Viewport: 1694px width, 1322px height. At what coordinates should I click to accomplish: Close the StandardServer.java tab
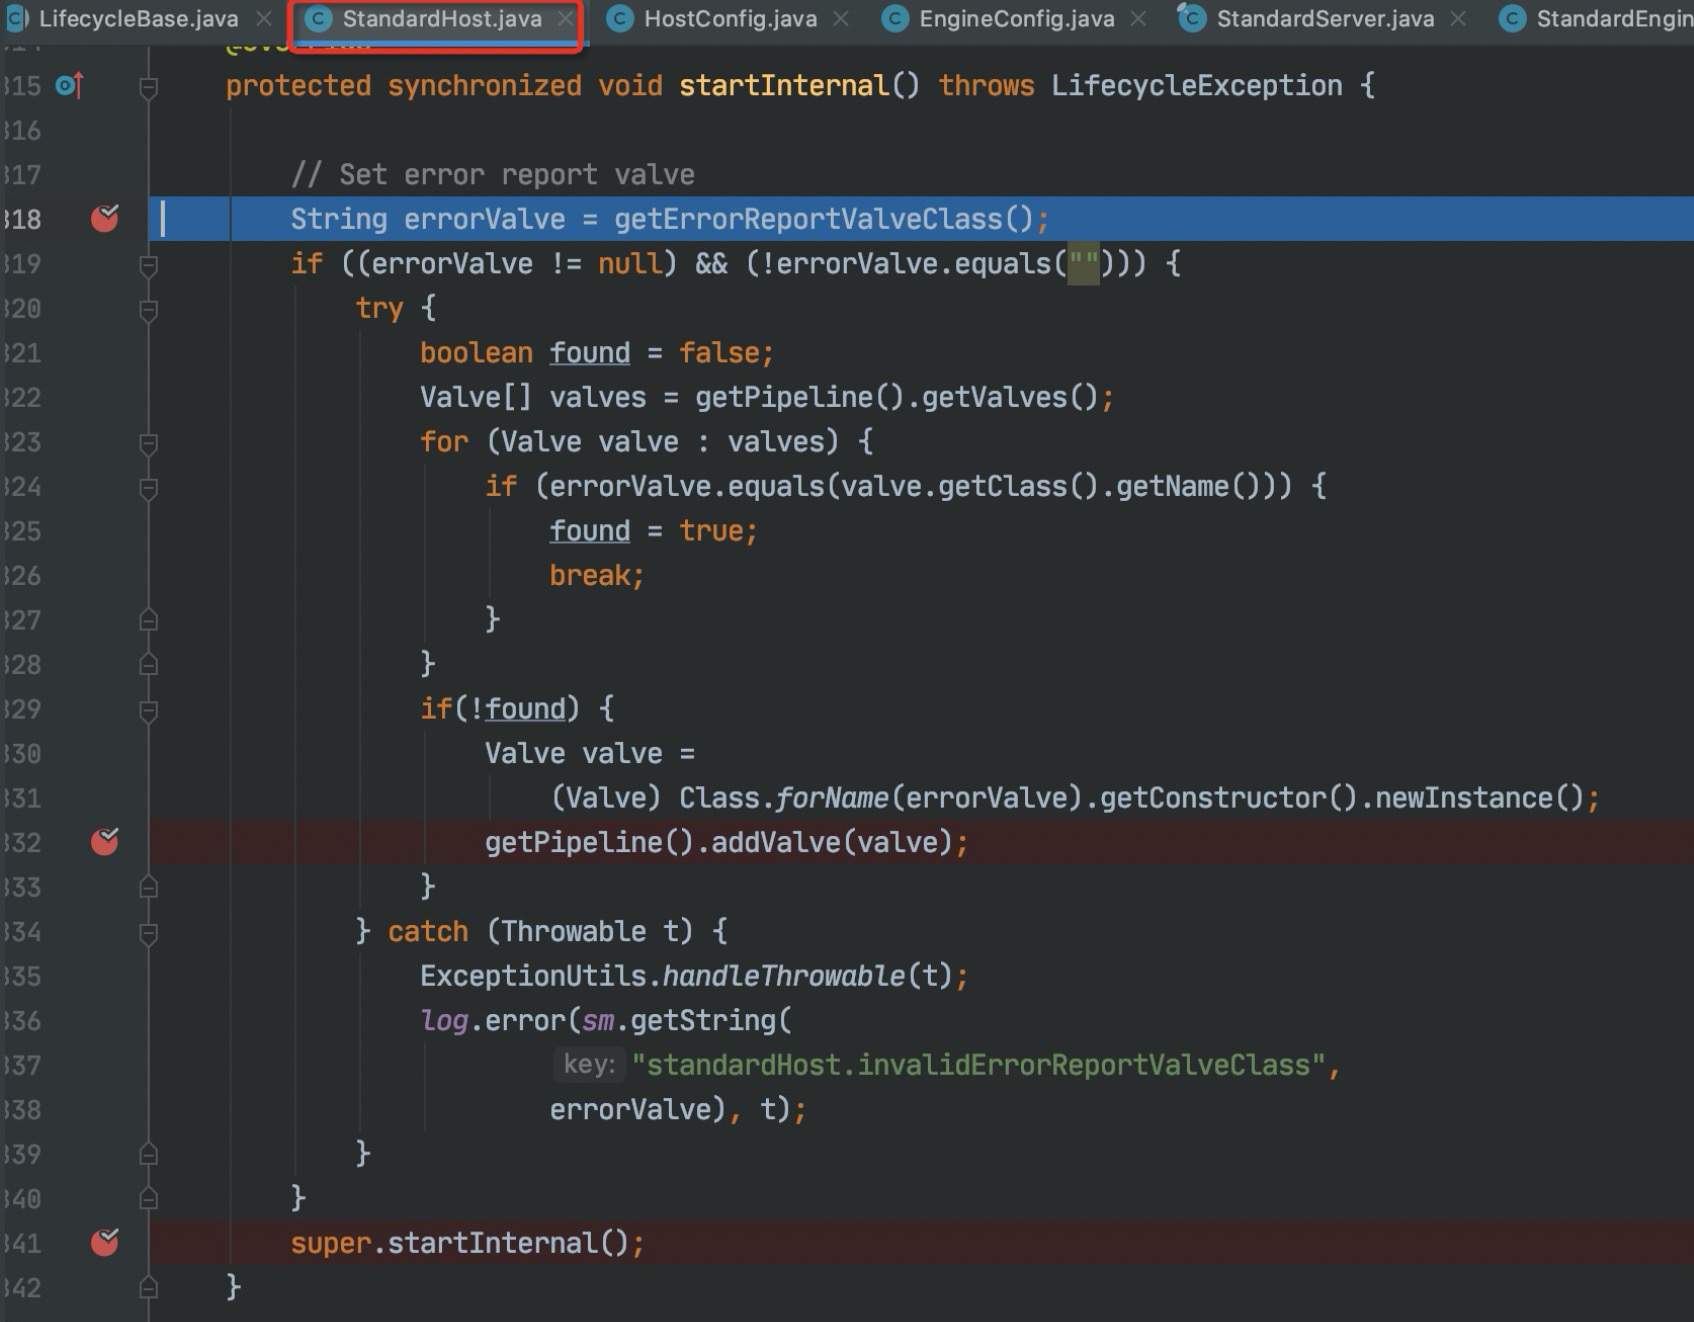(x=1458, y=19)
